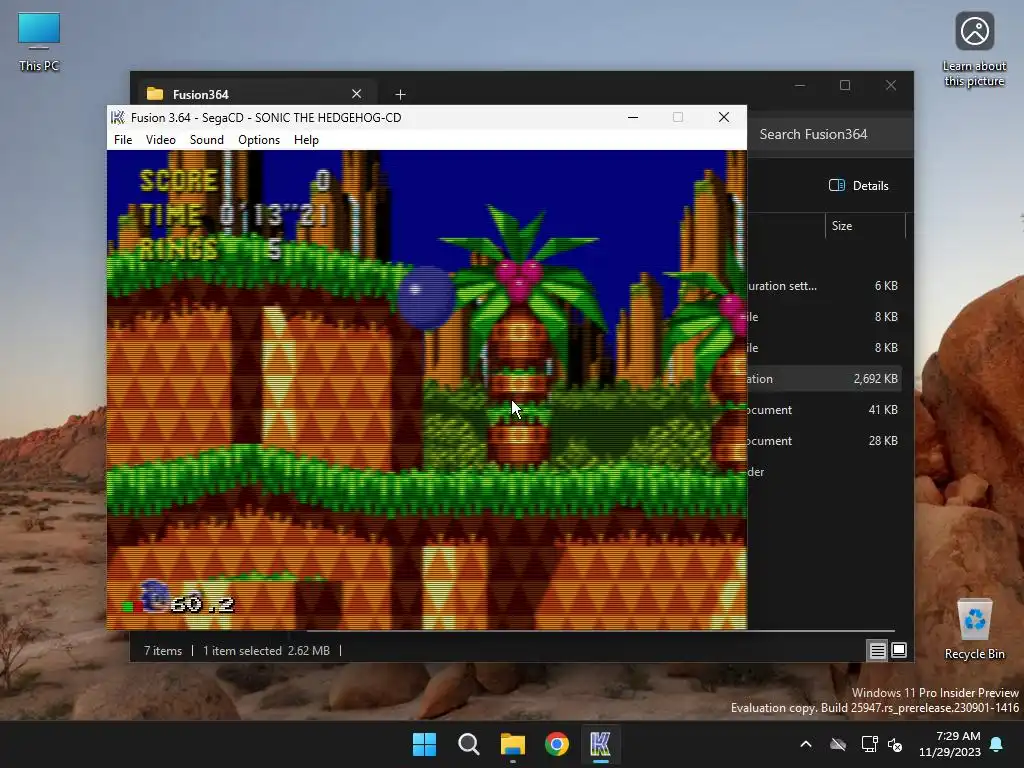1024x768 pixels.
Task: Open the Help menu in Fusion
Action: coord(306,140)
